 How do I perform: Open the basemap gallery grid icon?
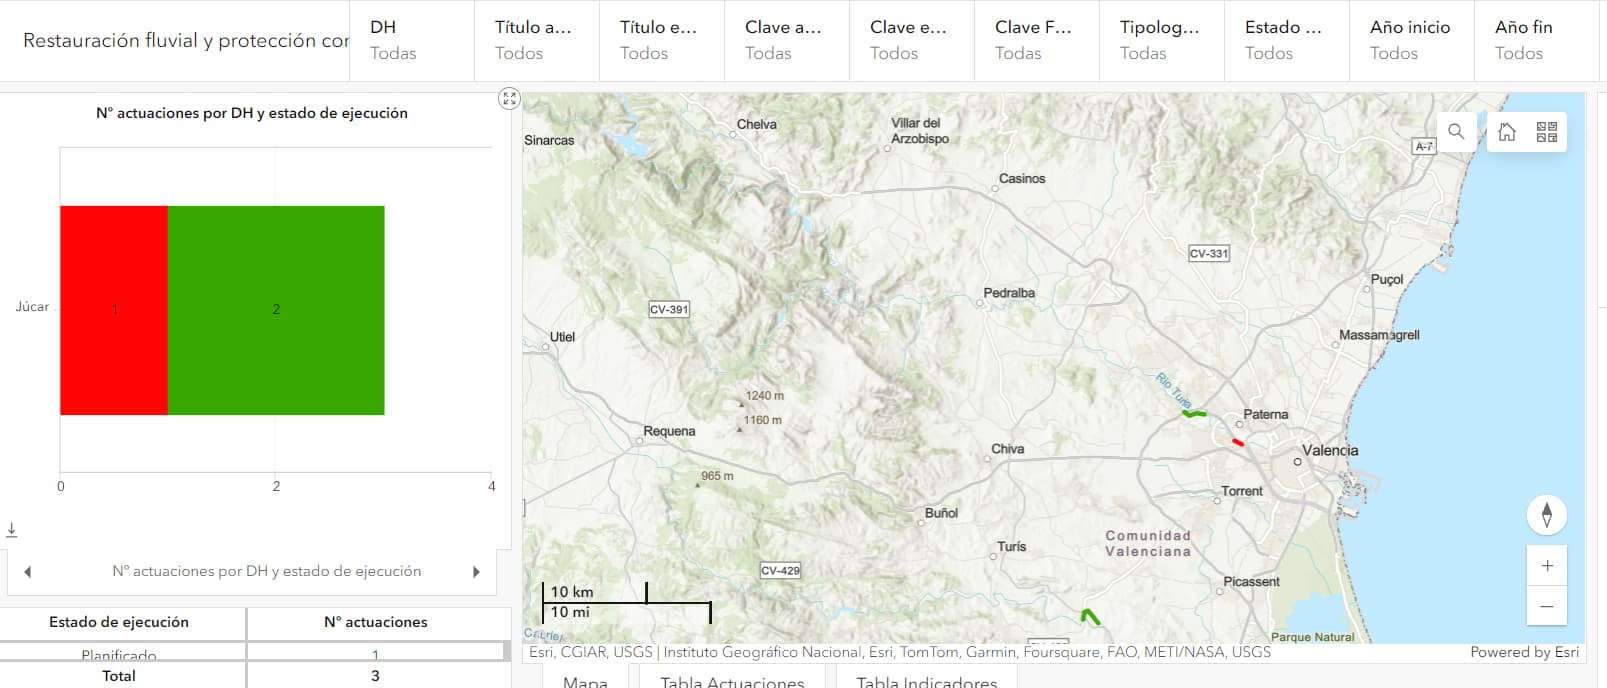click(1546, 132)
